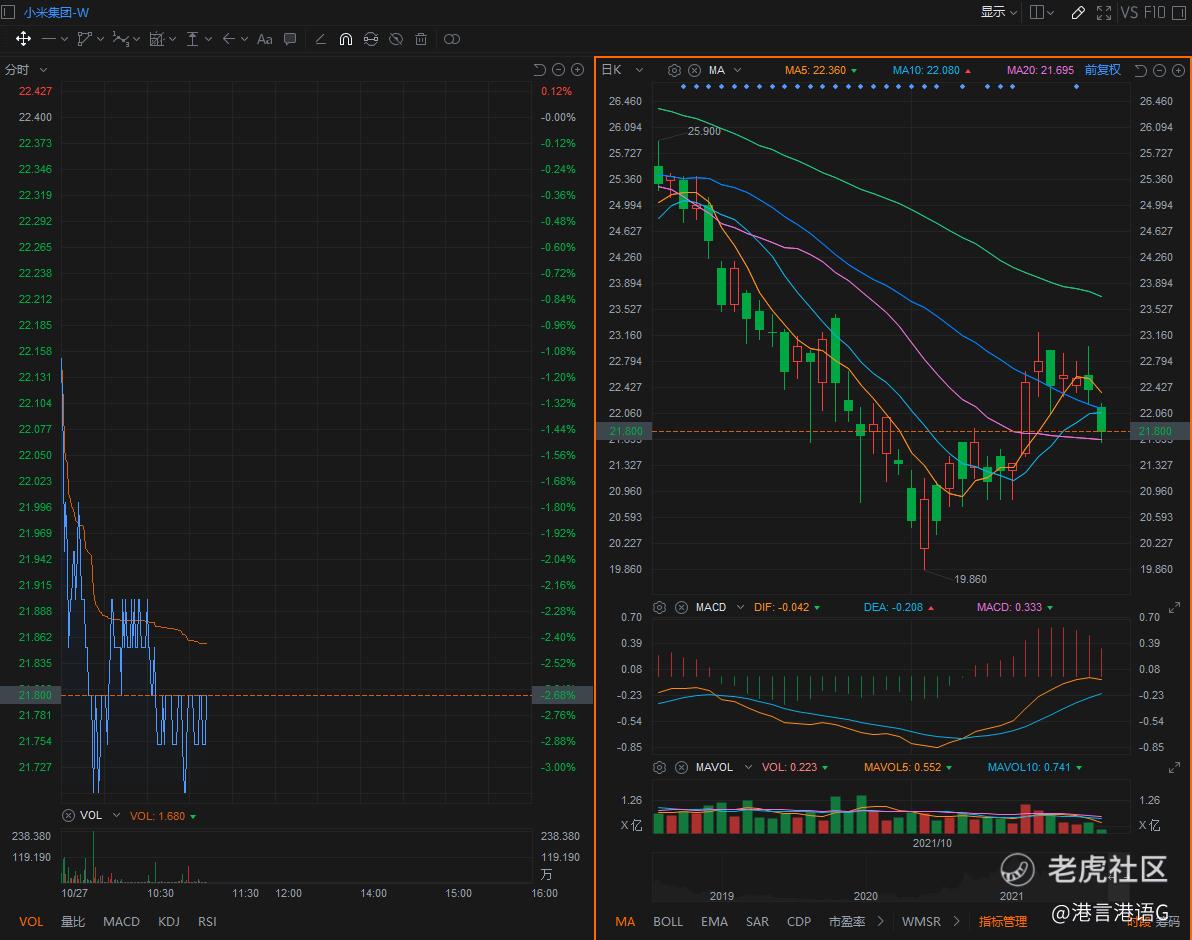Open MACD indicator settings gear

[x=660, y=607]
